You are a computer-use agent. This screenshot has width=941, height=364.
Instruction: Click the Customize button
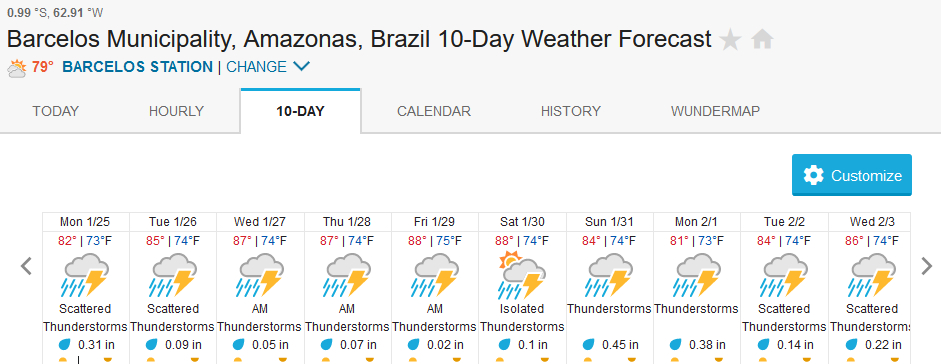pos(852,175)
